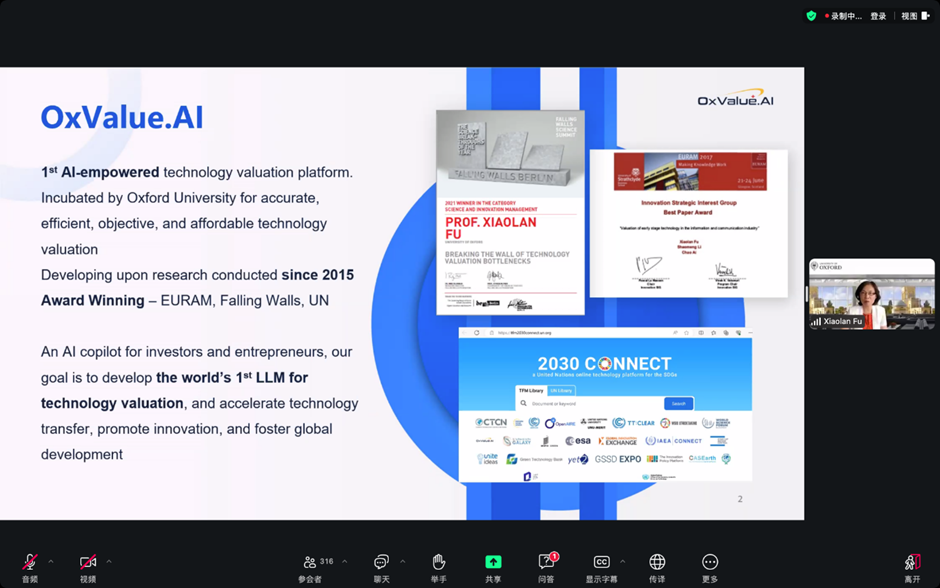940x588 pixels.
Task: Toggle closed captions (显示字幕)
Action: coord(601,567)
